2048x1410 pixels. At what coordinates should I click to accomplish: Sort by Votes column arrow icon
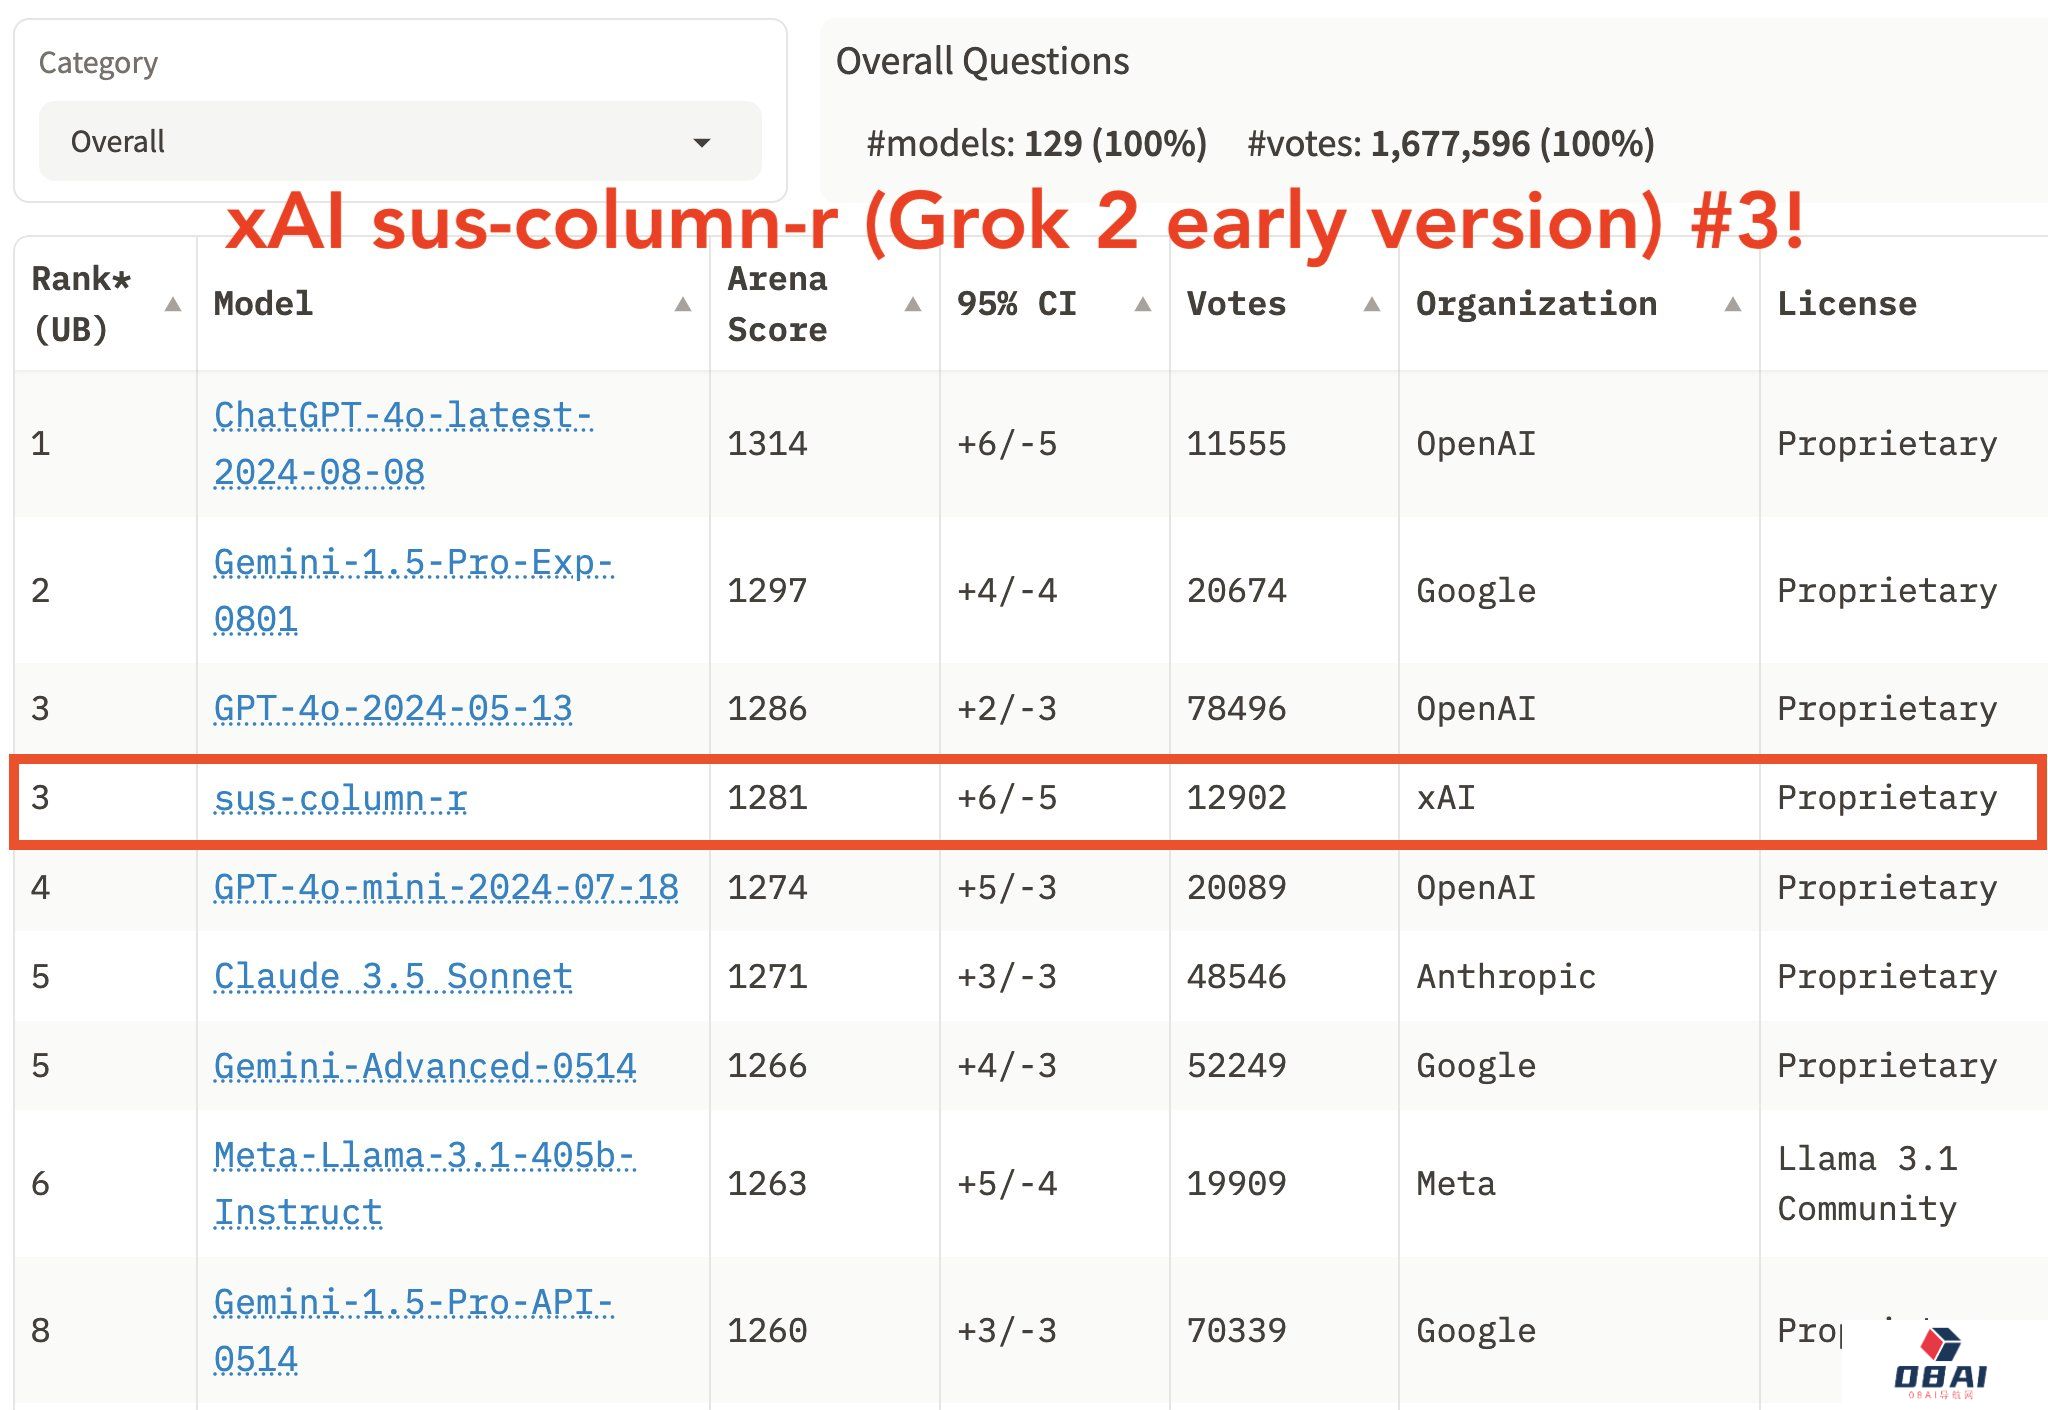[x=1372, y=304]
